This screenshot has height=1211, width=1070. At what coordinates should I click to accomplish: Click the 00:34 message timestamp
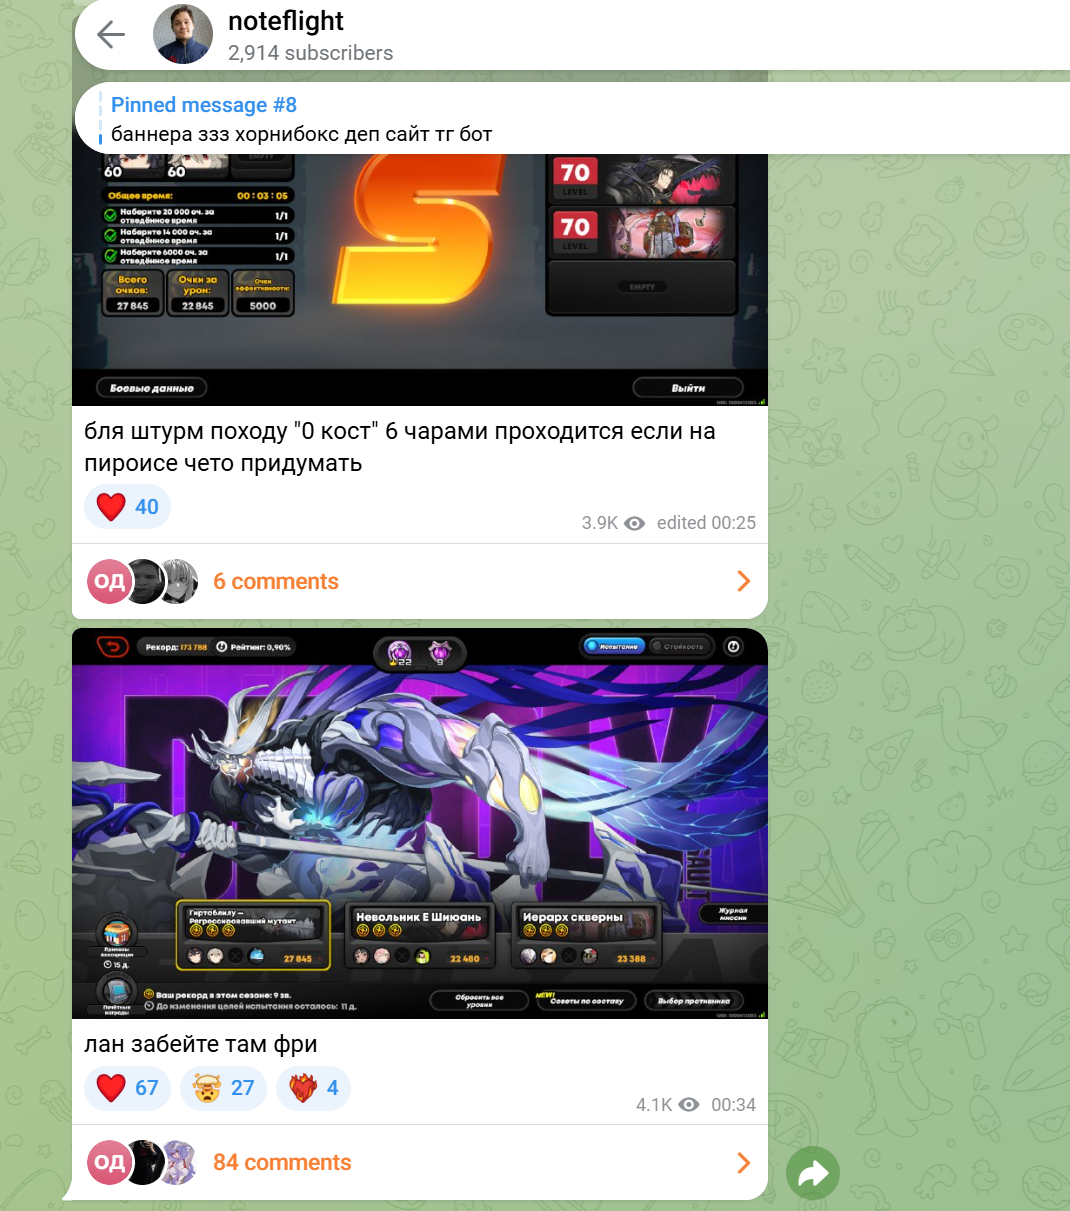tap(733, 1105)
